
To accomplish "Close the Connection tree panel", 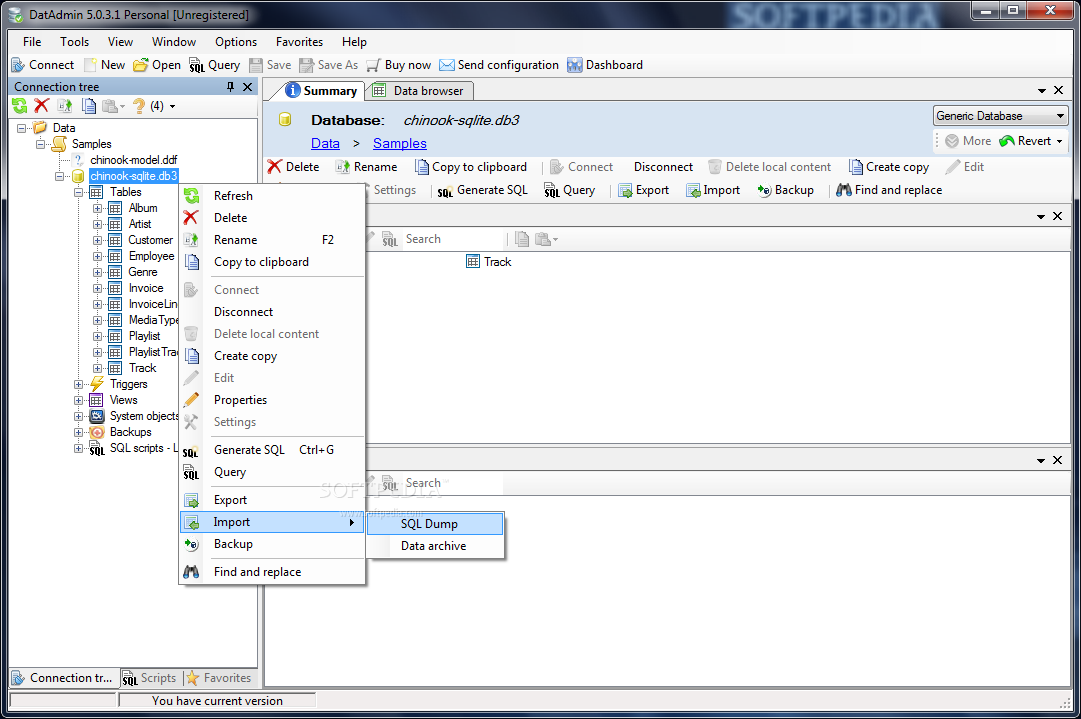I will pos(247,87).
